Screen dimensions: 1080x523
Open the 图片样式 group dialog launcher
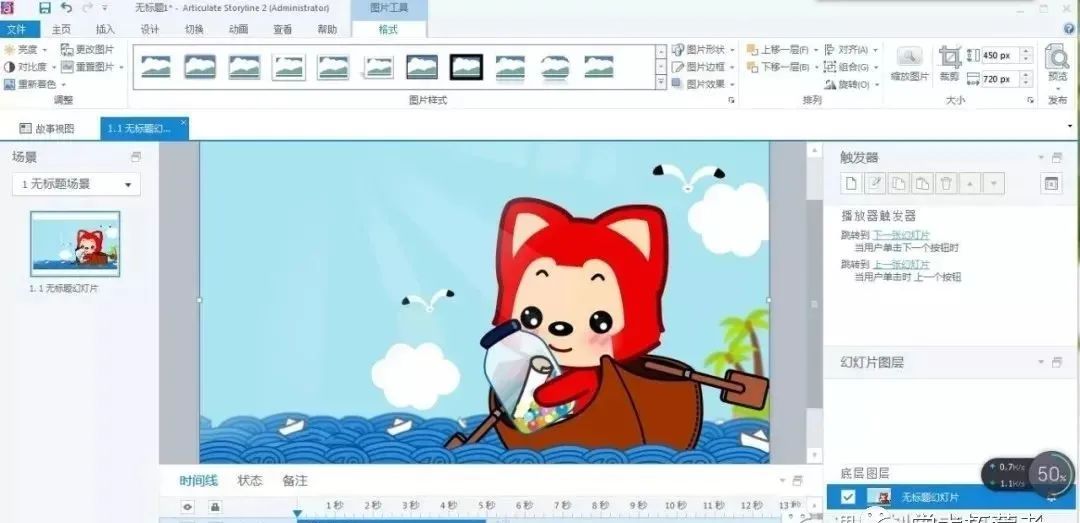[x=731, y=101]
